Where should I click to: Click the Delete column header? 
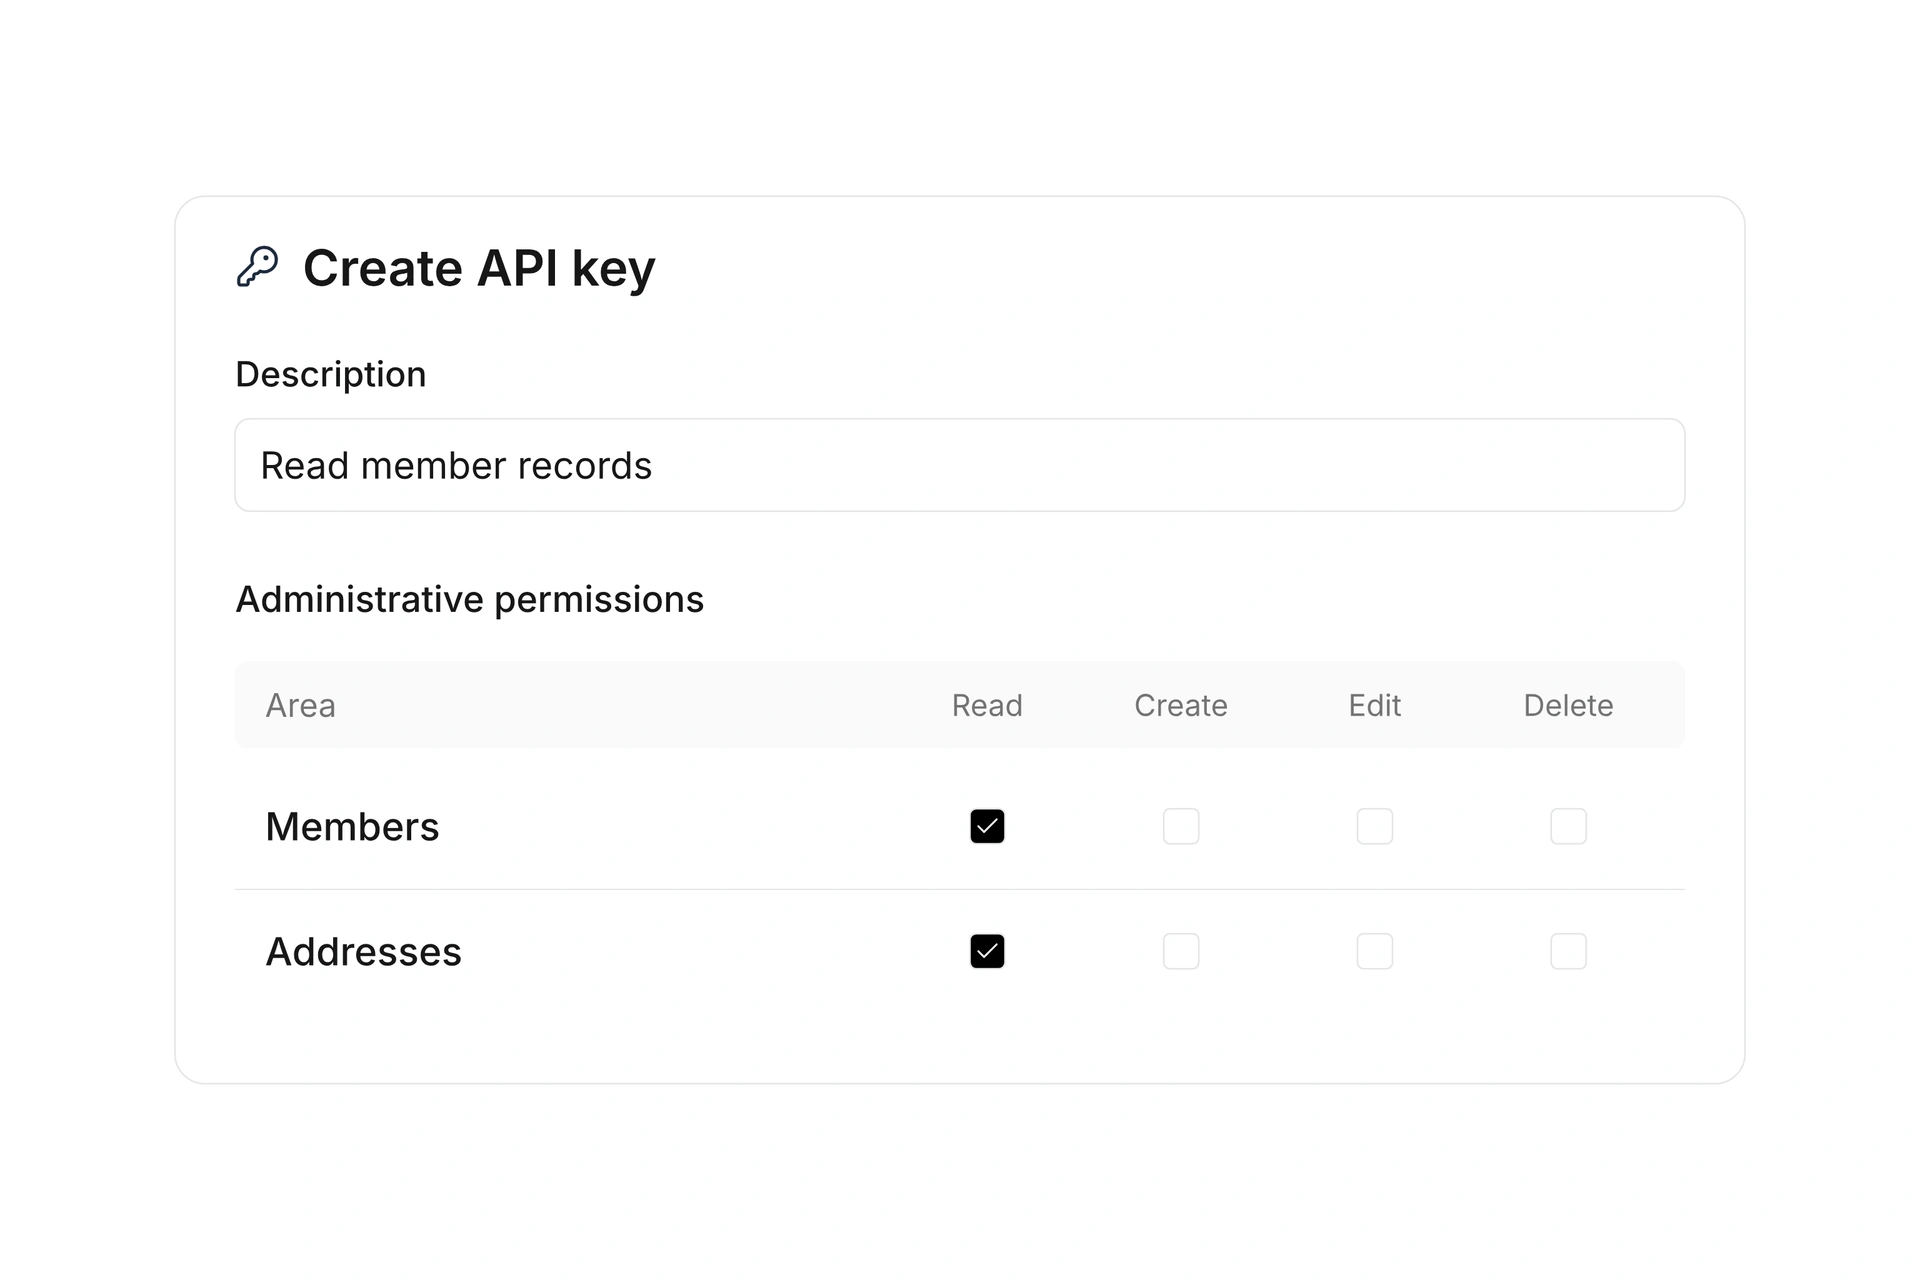(1568, 705)
